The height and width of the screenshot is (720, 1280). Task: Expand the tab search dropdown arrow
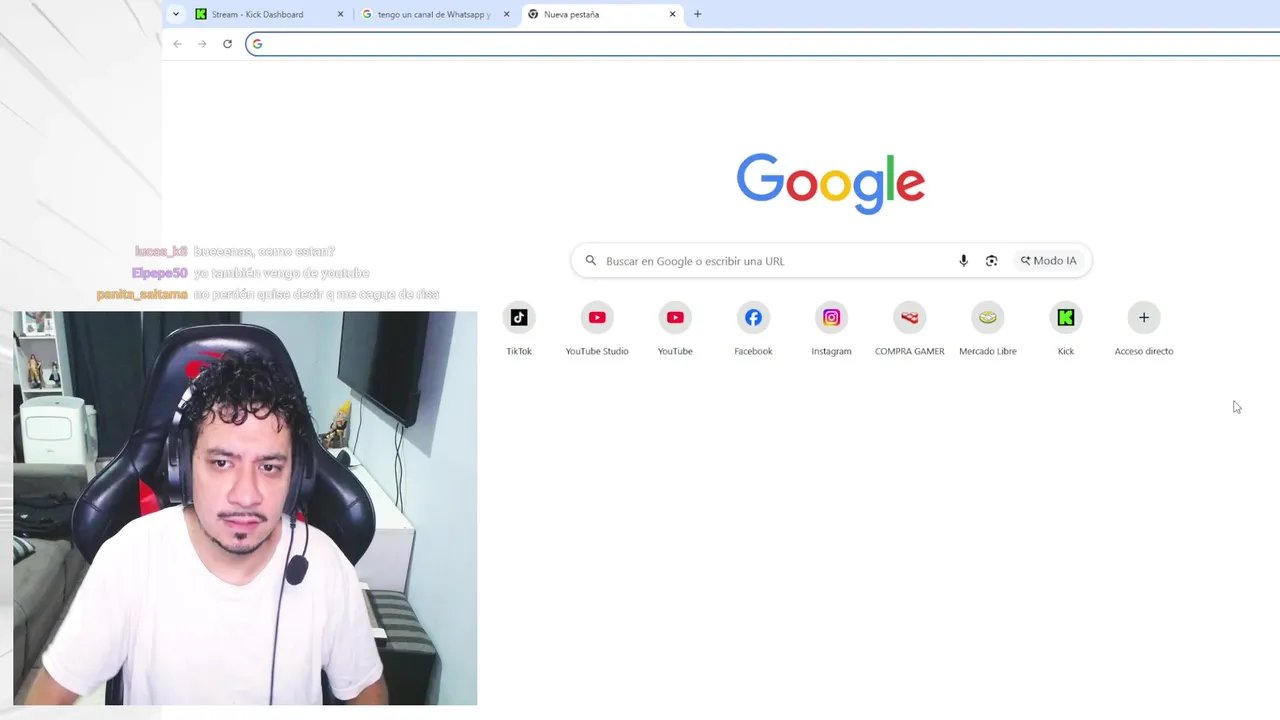(176, 14)
